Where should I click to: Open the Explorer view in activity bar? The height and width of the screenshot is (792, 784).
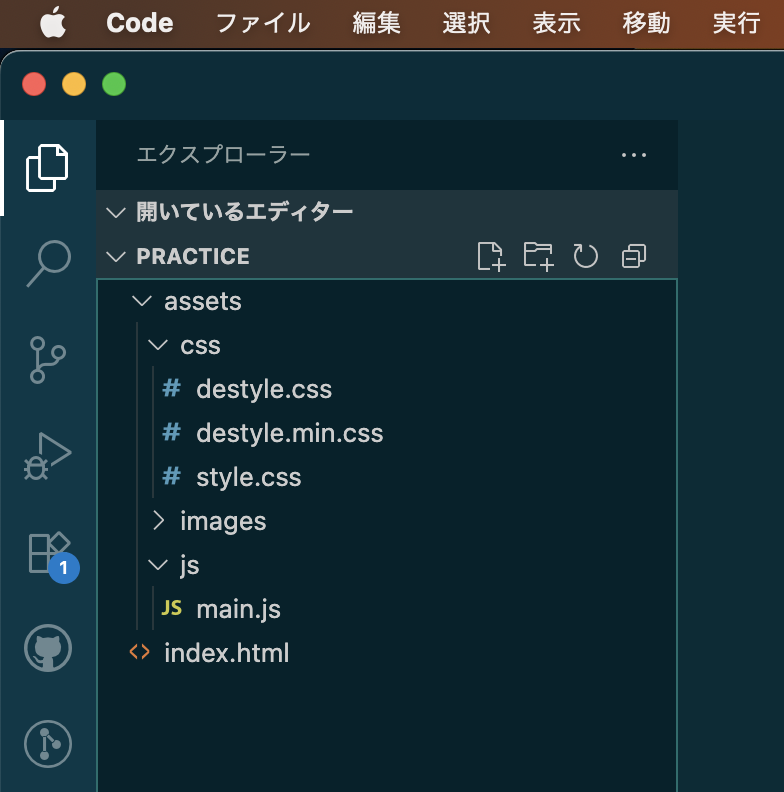pyautogui.click(x=47, y=167)
